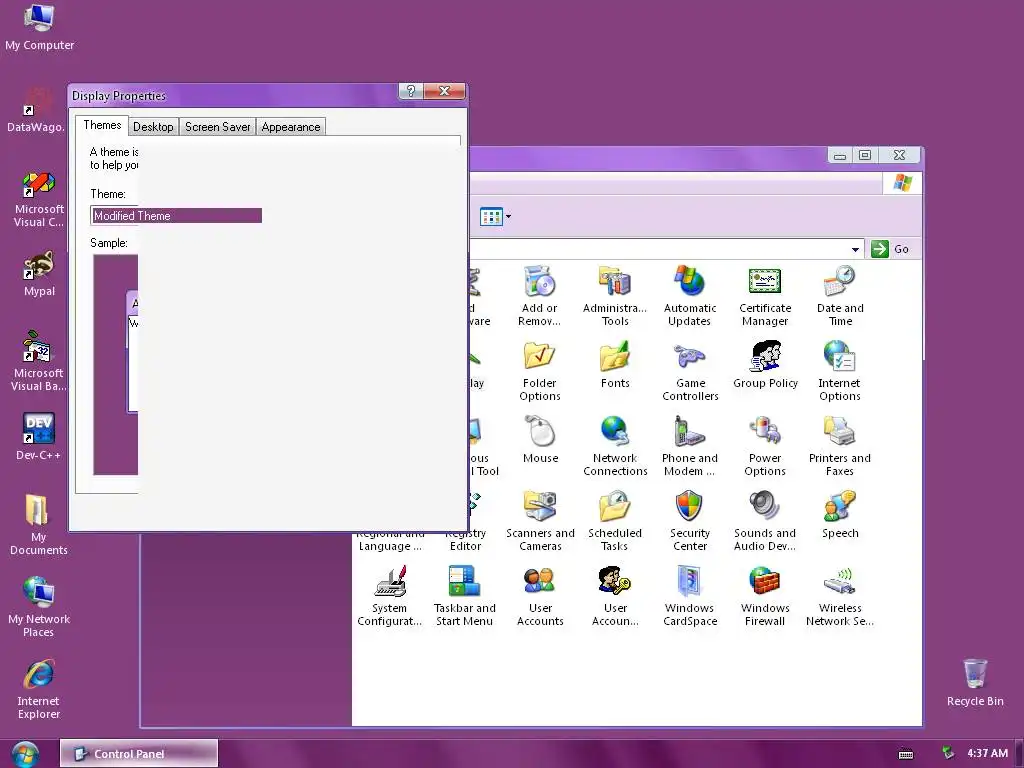
Task: Open Taskbar and Start Menu icon
Action: point(464,596)
